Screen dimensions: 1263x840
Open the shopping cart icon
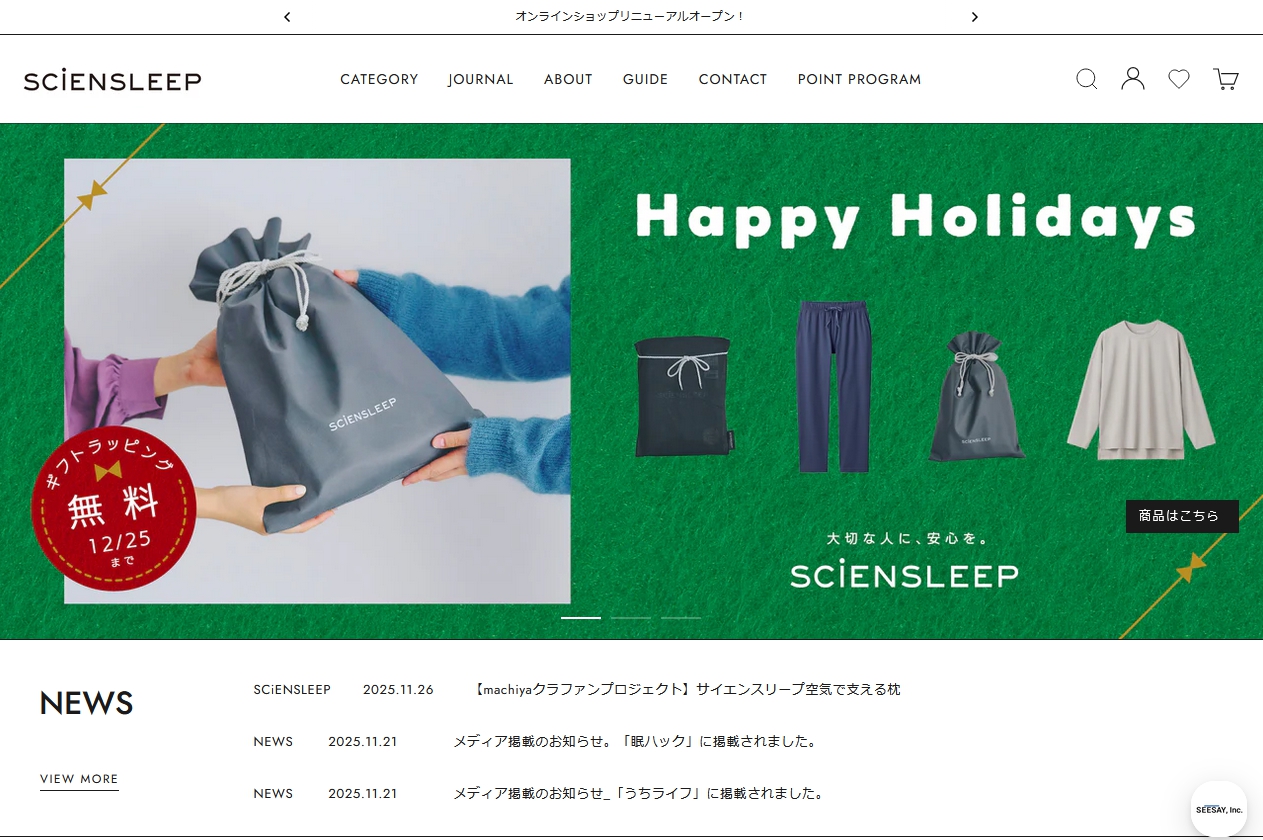coord(1226,79)
